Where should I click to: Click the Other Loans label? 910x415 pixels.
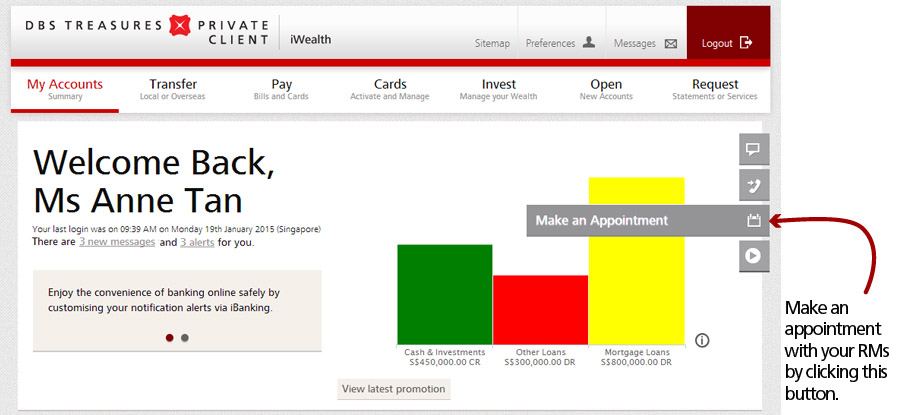pyautogui.click(x=540, y=352)
